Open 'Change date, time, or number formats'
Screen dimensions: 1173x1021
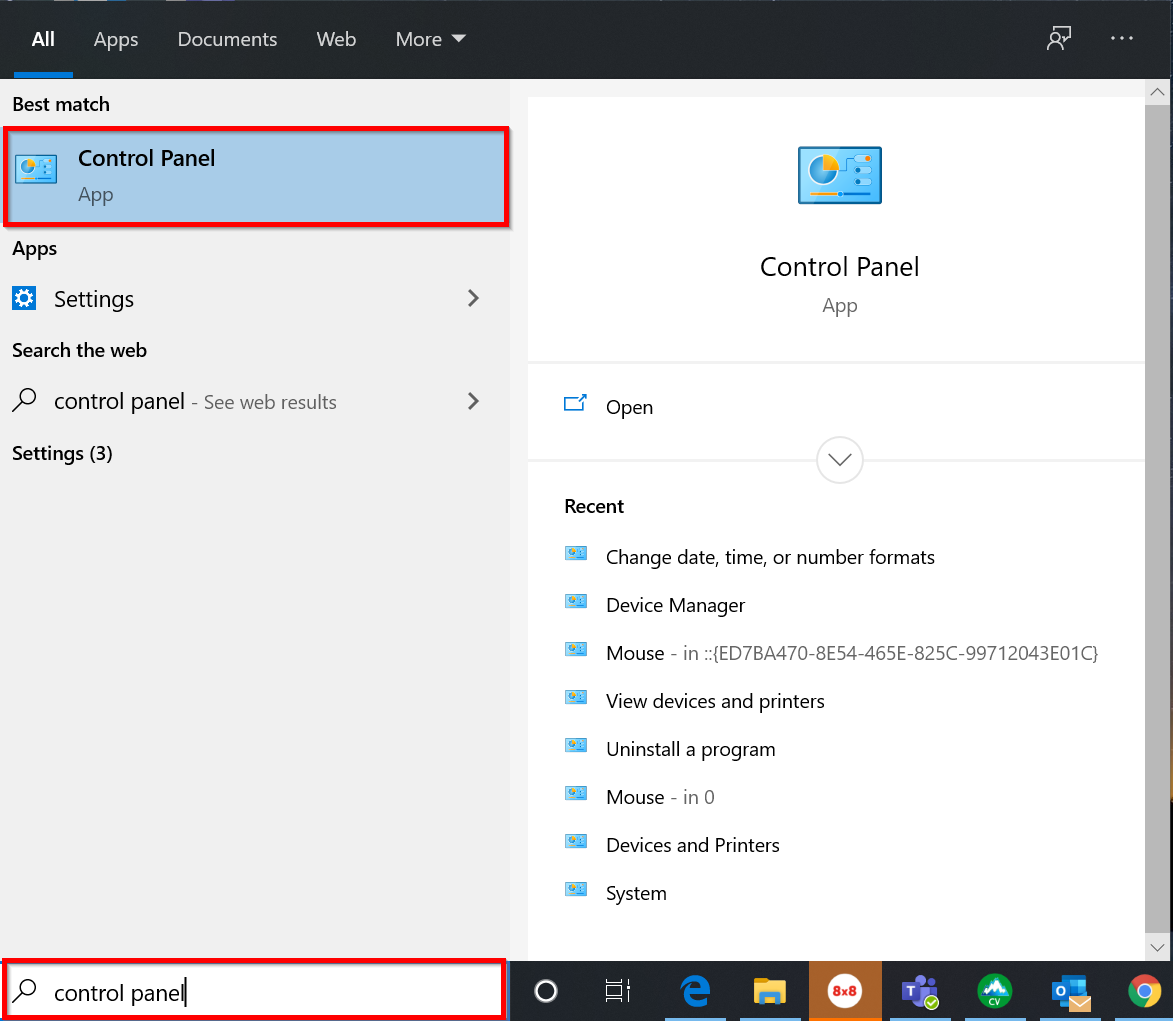click(x=770, y=557)
